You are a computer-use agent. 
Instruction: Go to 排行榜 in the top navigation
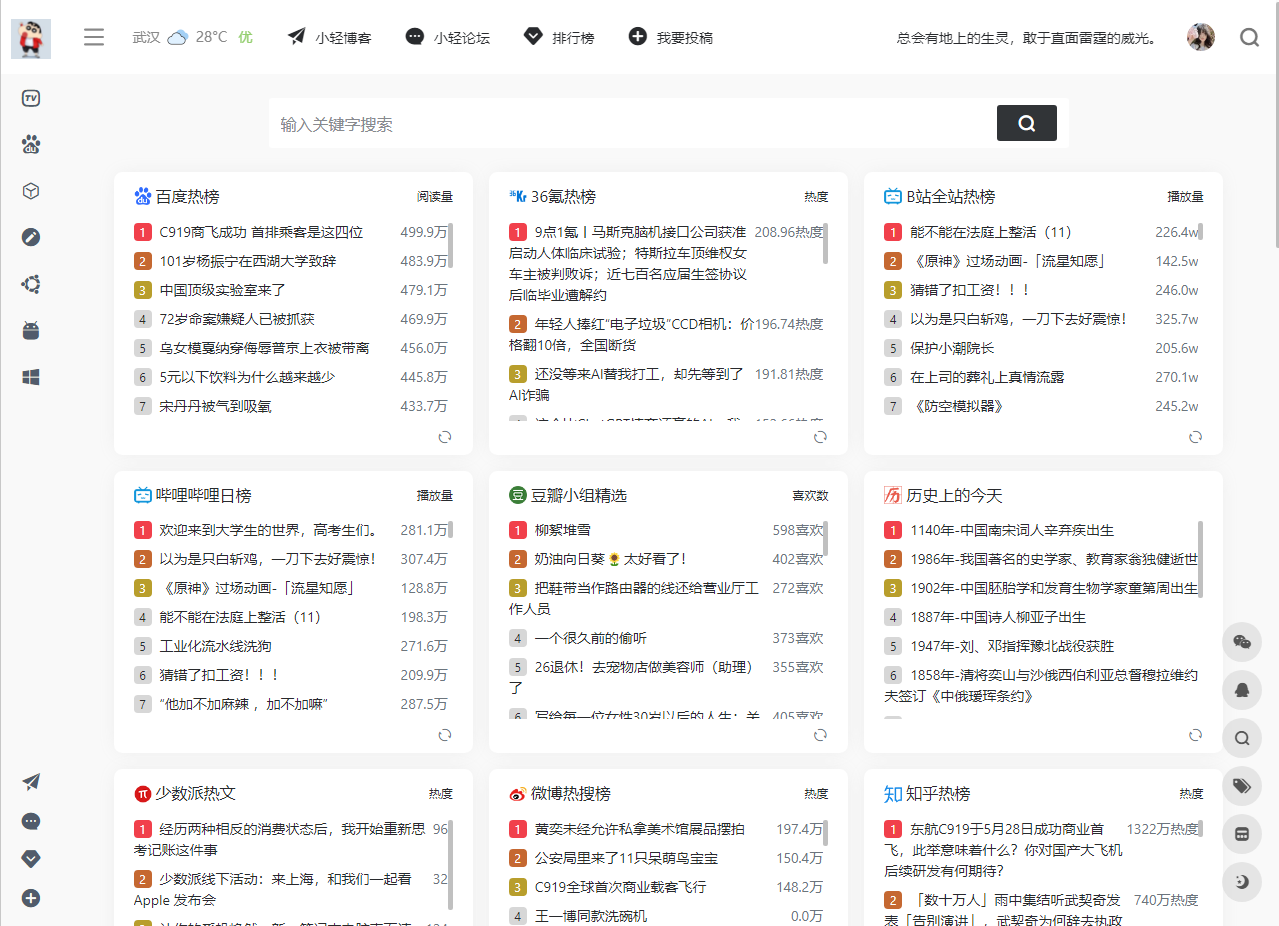tap(559, 37)
